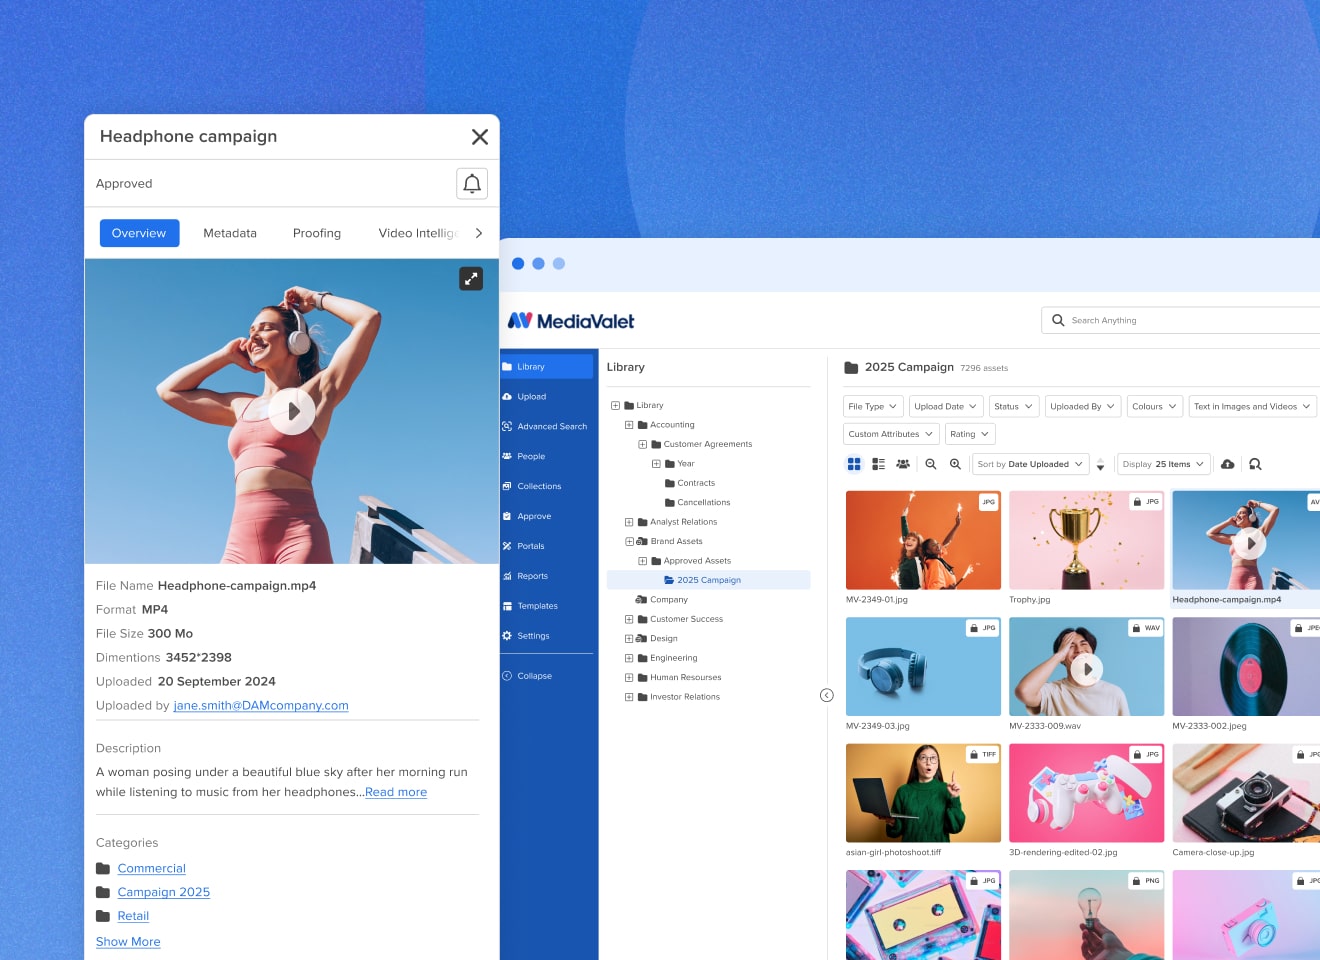The width and height of the screenshot is (1320, 960).
Task: Open the Video Intelligence tab
Action: coord(417,233)
